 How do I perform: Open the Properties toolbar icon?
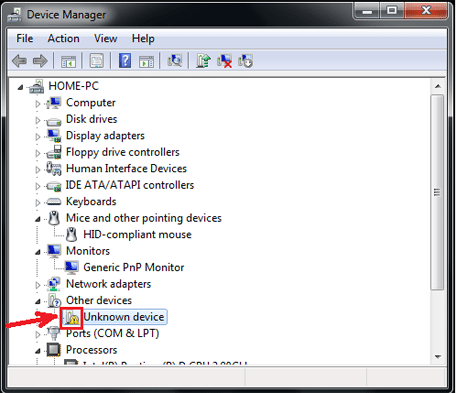pyautogui.click(x=97, y=61)
